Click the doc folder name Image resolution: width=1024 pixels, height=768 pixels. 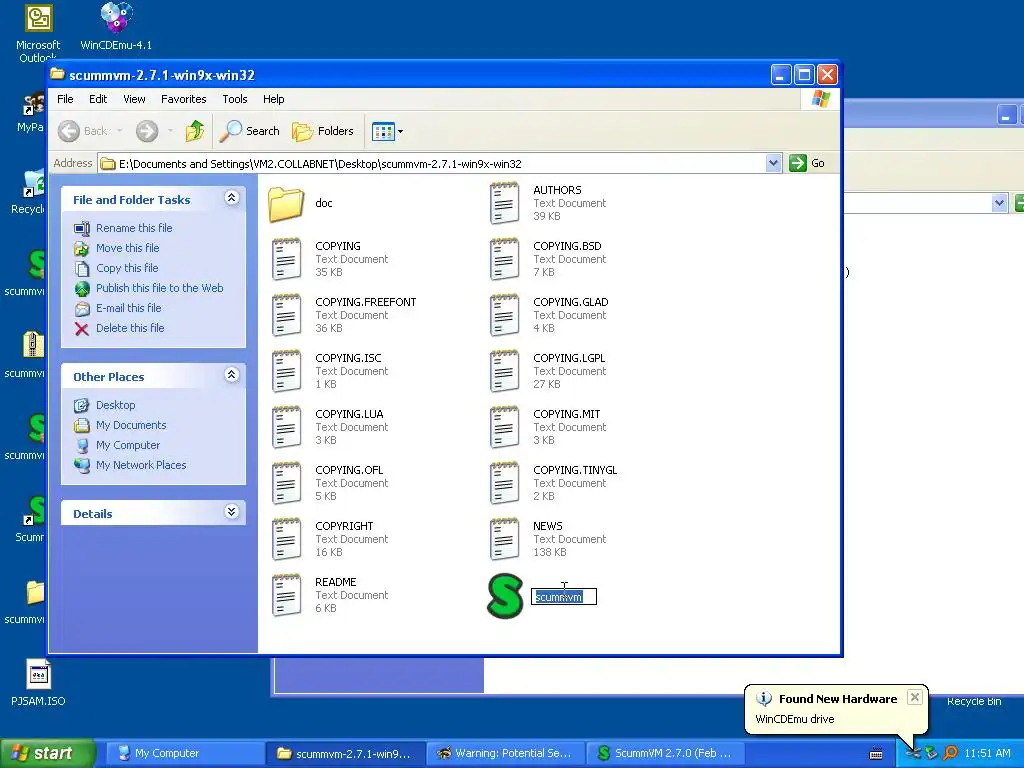pyautogui.click(x=324, y=203)
